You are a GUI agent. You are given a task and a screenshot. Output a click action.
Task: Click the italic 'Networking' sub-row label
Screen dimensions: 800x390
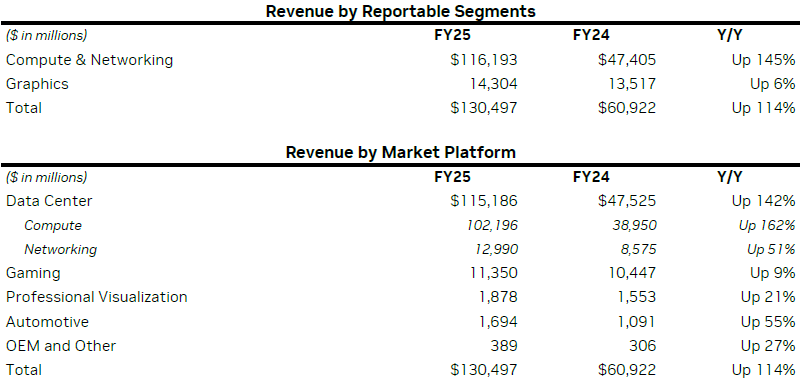point(61,249)
